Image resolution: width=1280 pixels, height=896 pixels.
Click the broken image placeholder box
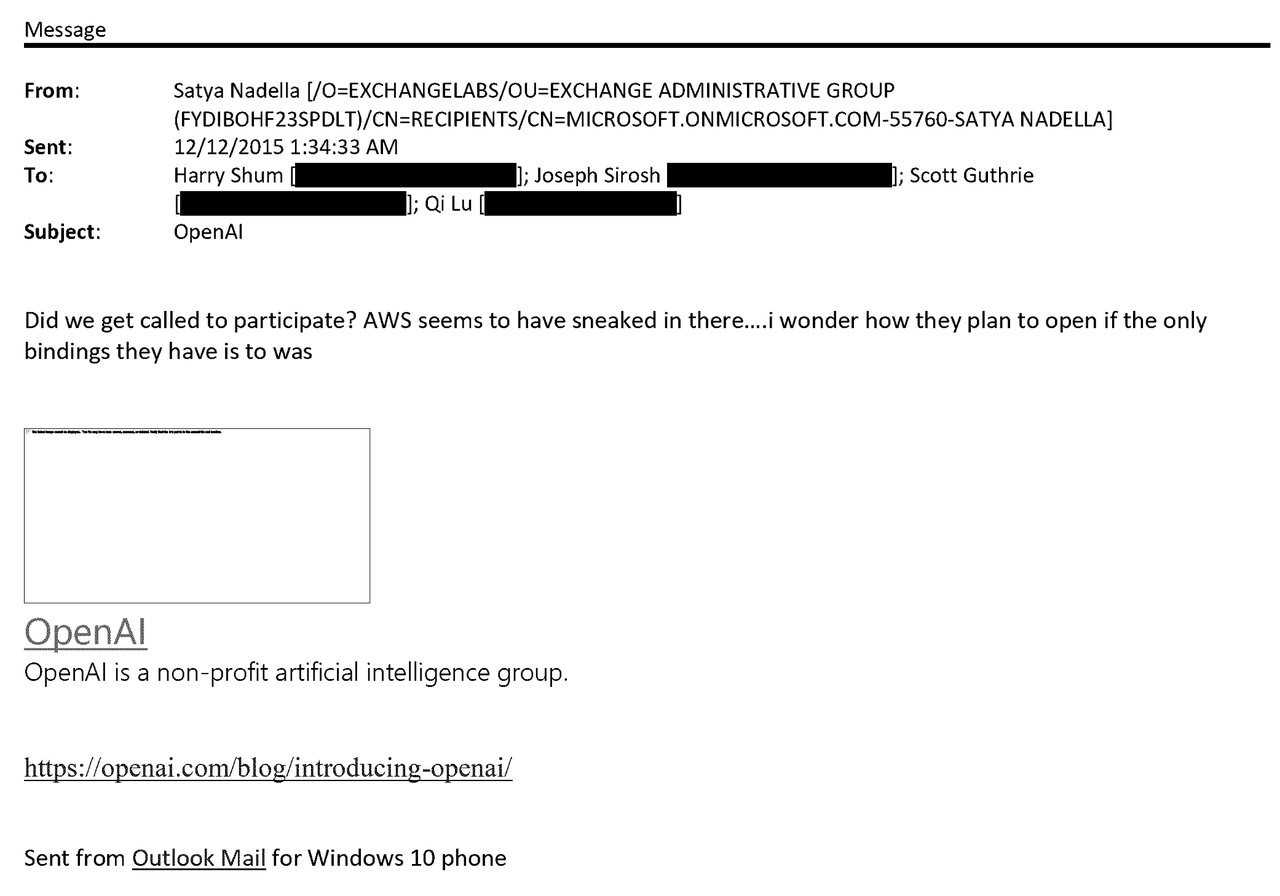tap(197, 515)
